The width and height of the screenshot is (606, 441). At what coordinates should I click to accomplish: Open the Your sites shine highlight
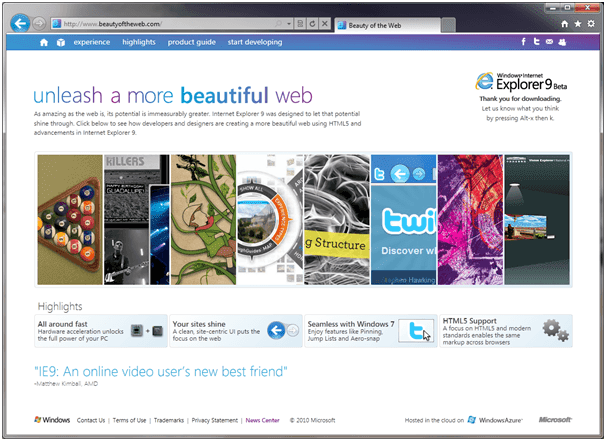tap(236, 331)
